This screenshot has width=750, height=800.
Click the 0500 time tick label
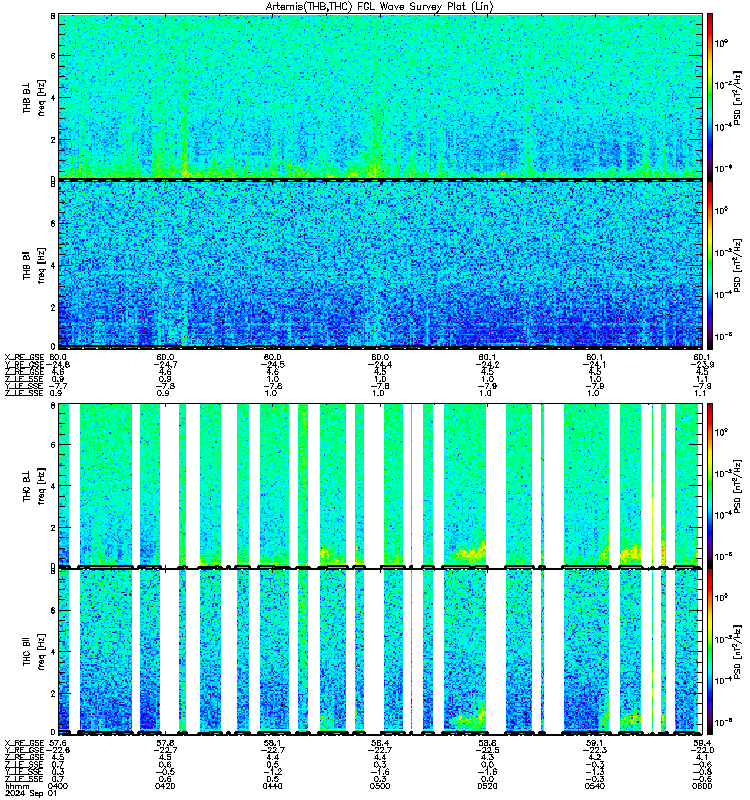pos(380,786)
